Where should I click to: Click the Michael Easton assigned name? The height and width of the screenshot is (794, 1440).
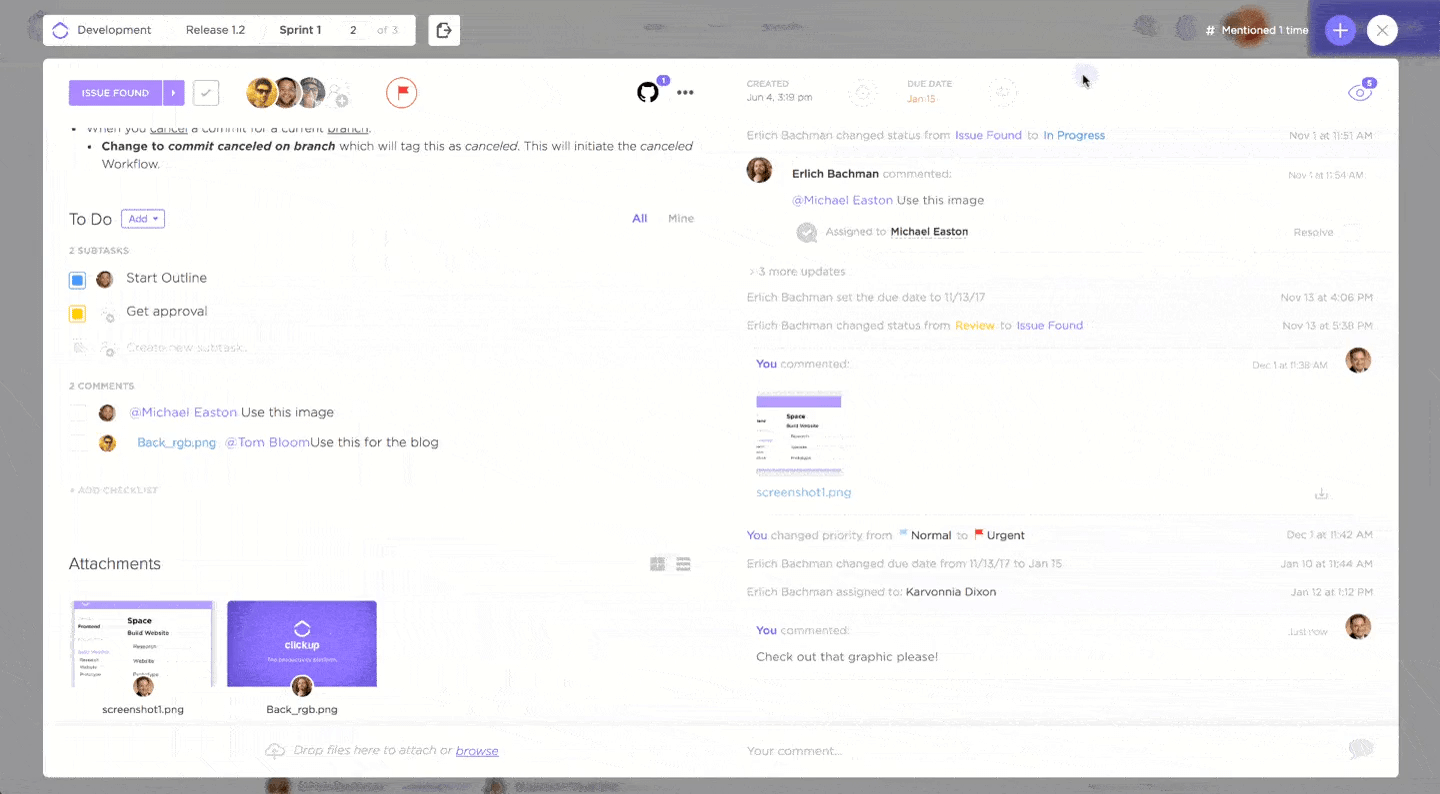[x=929, y=232]
